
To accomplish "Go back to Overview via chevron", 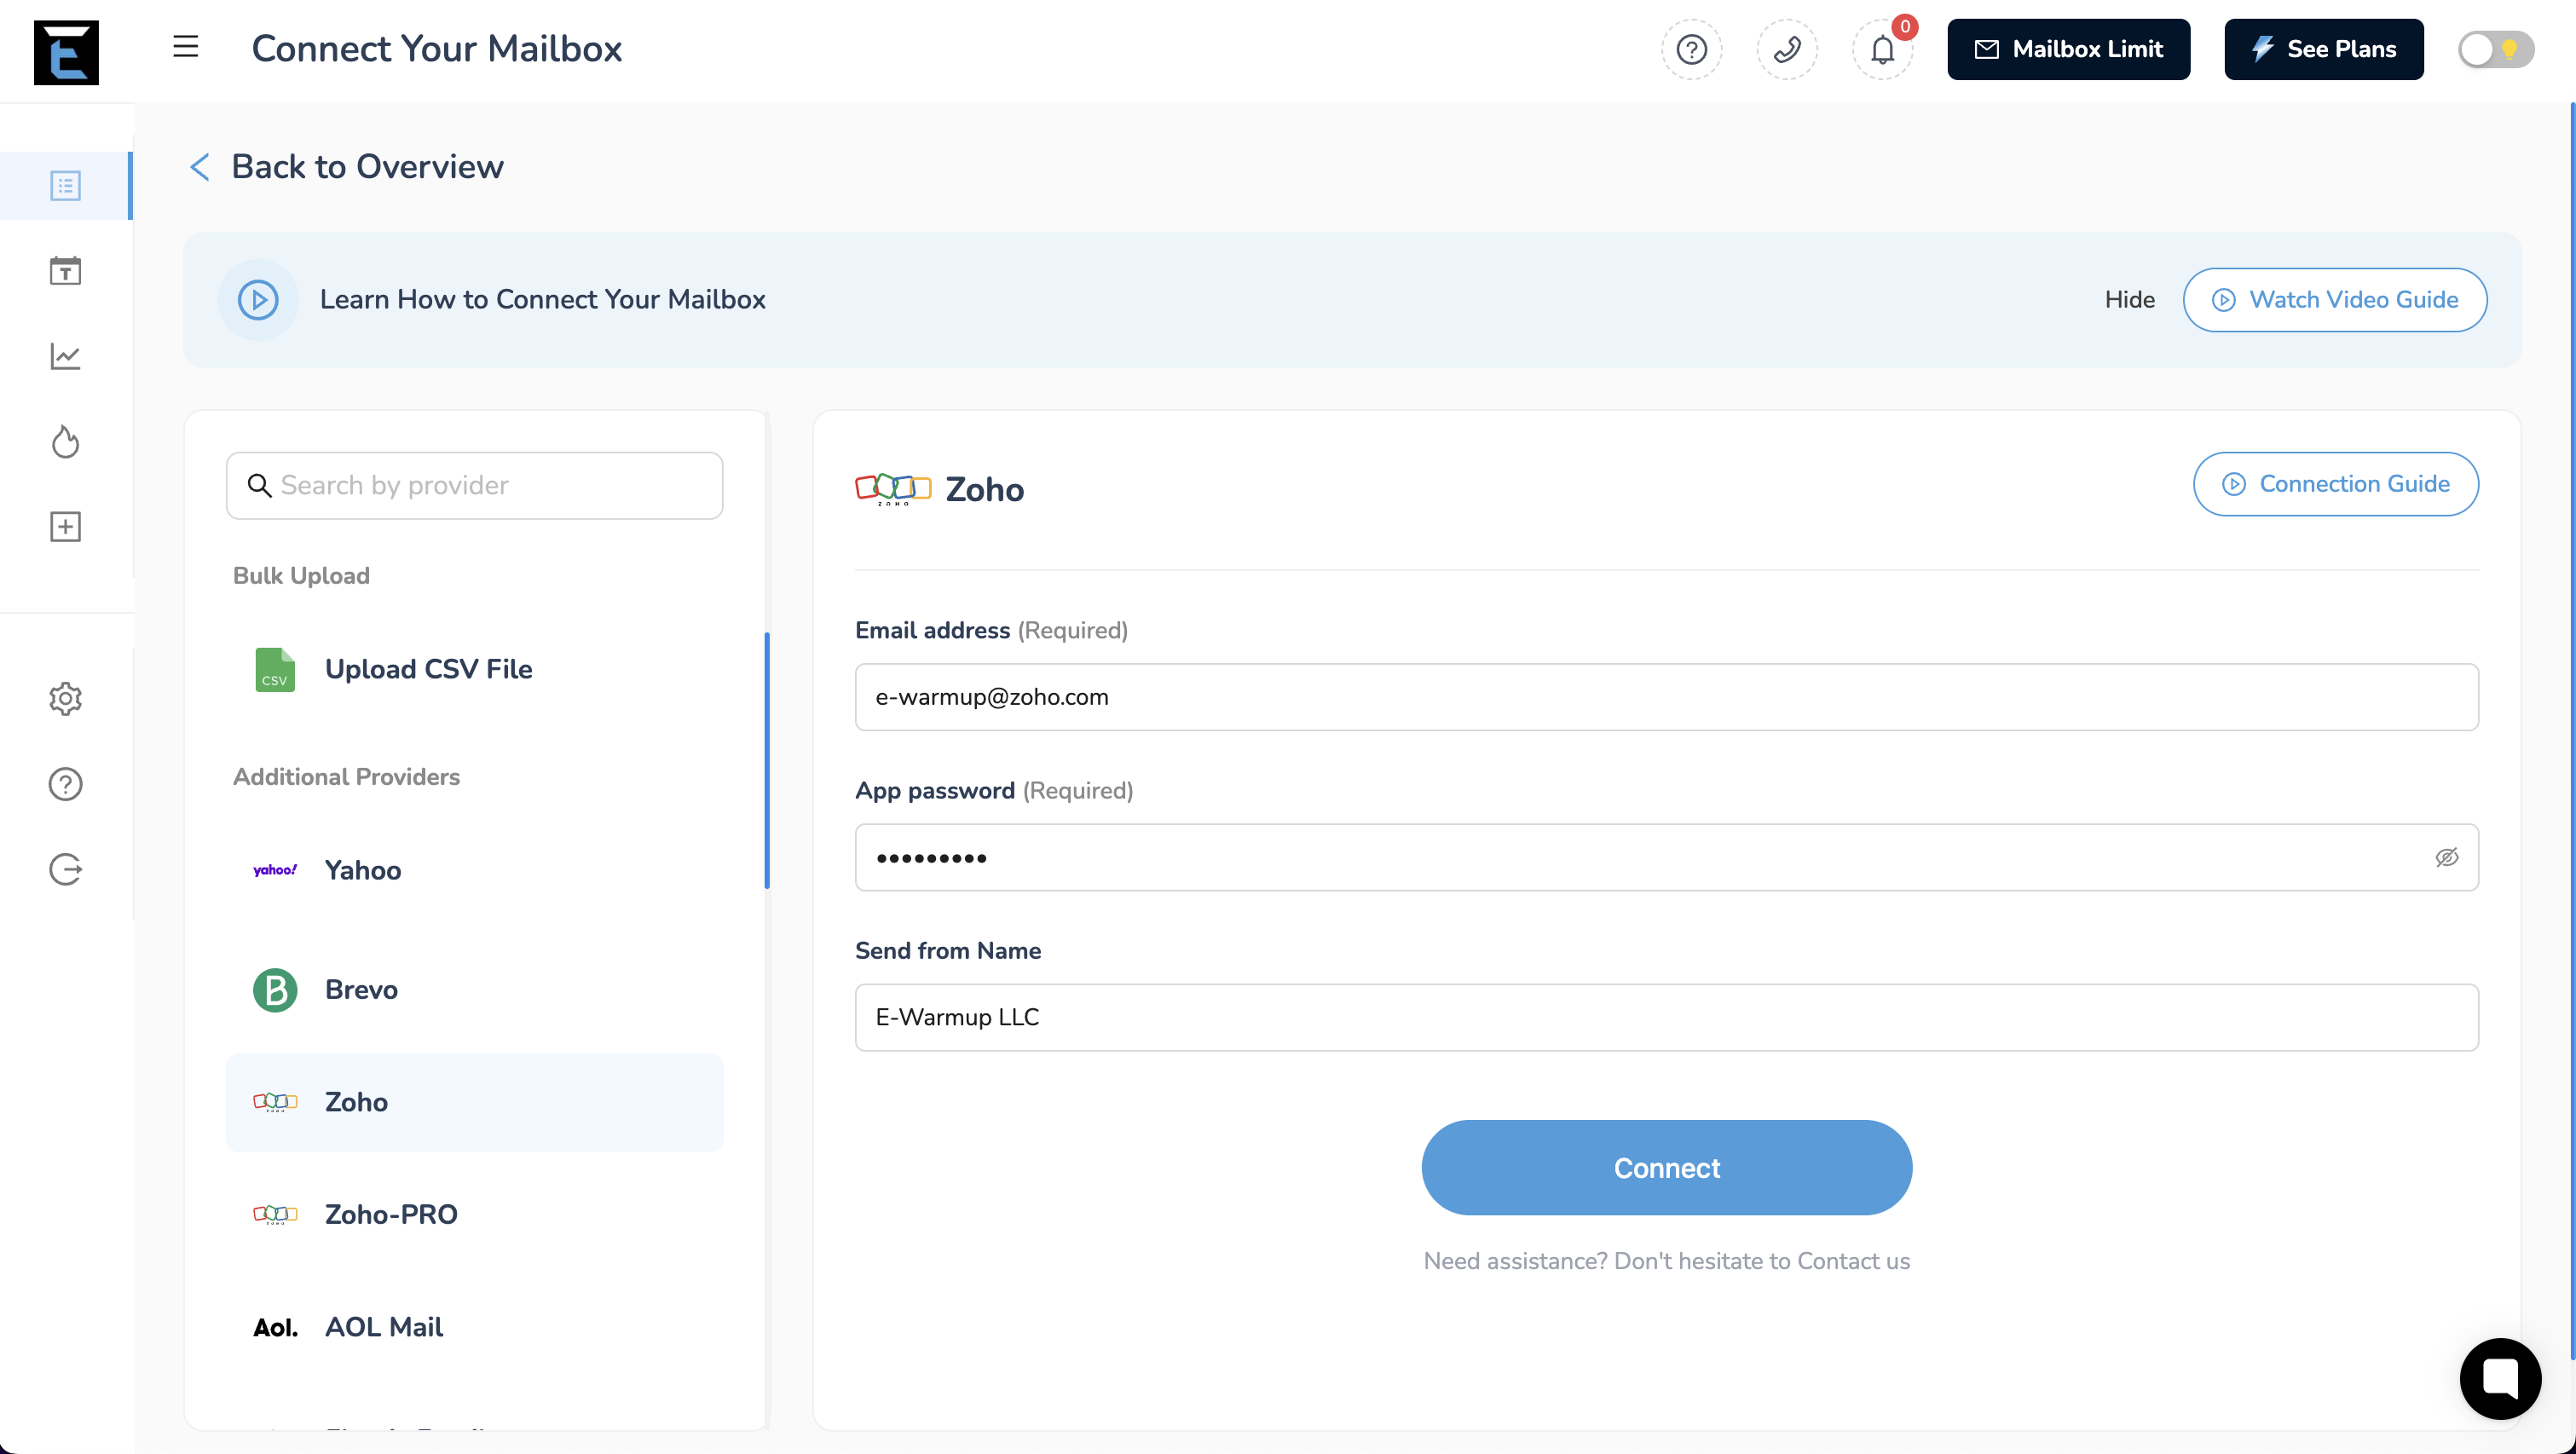I will click(200, 167).
